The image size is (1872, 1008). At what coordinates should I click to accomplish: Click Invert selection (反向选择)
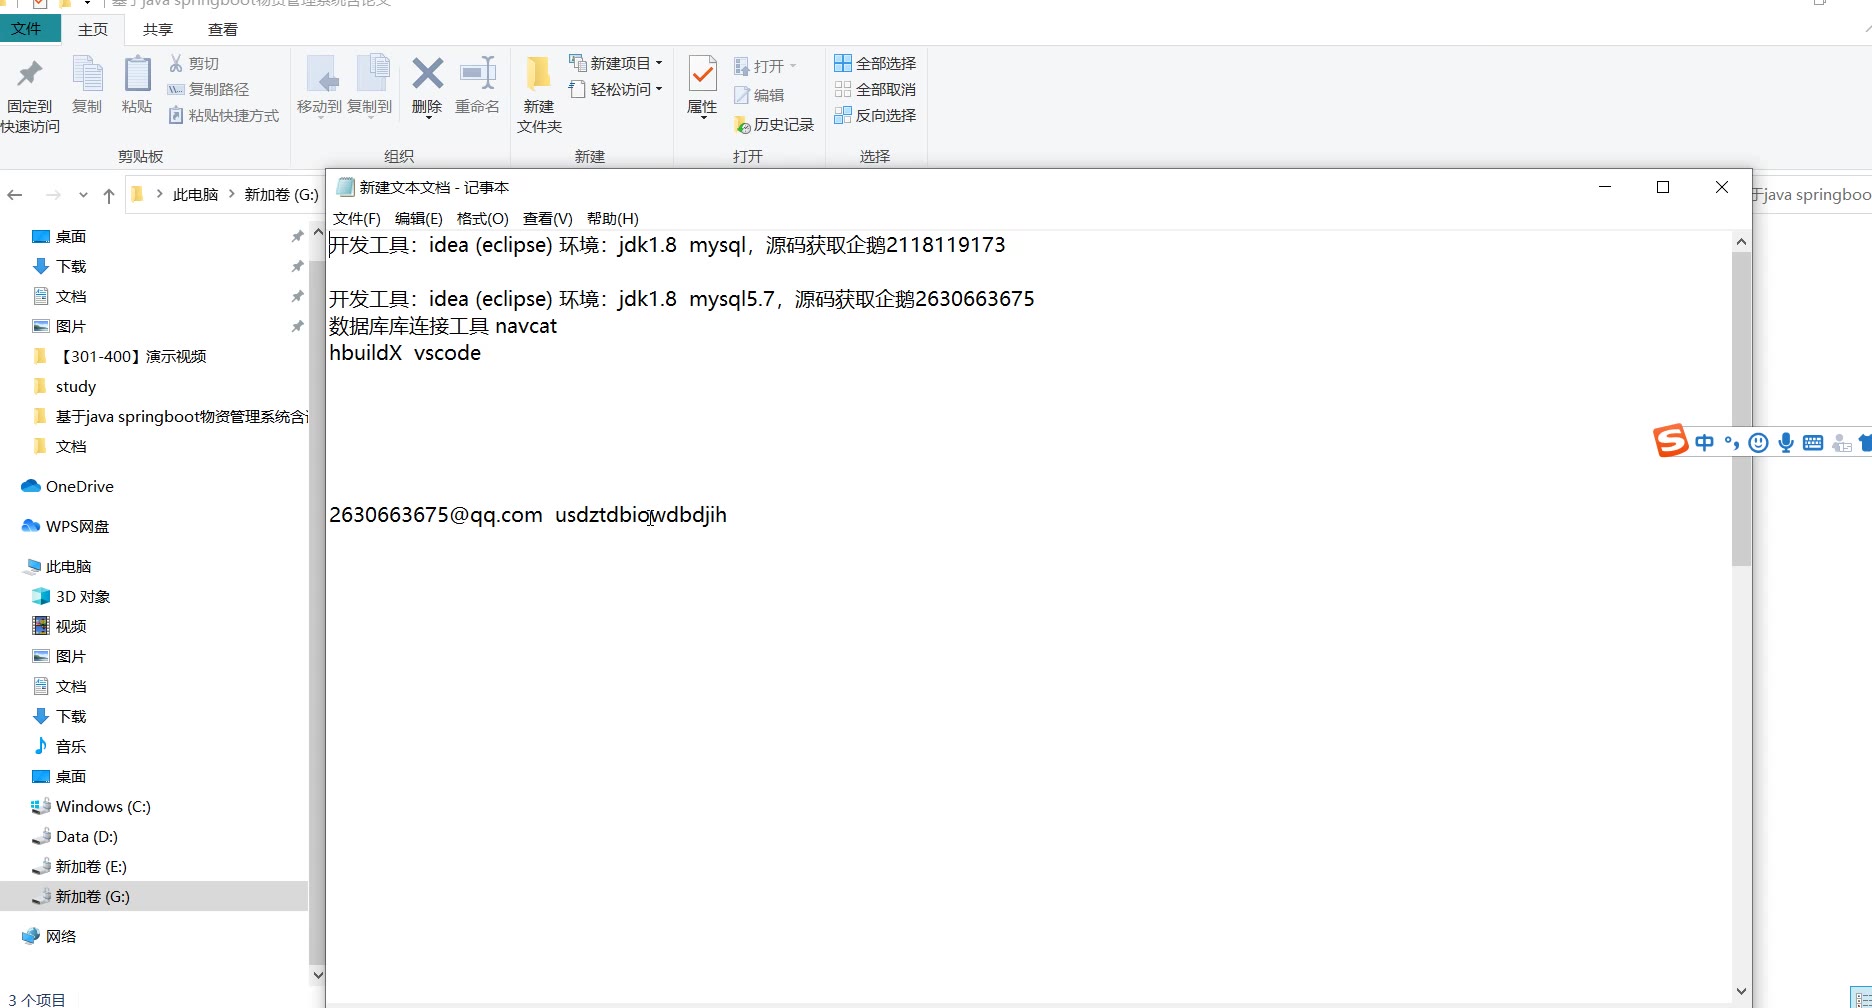[876, 115]
